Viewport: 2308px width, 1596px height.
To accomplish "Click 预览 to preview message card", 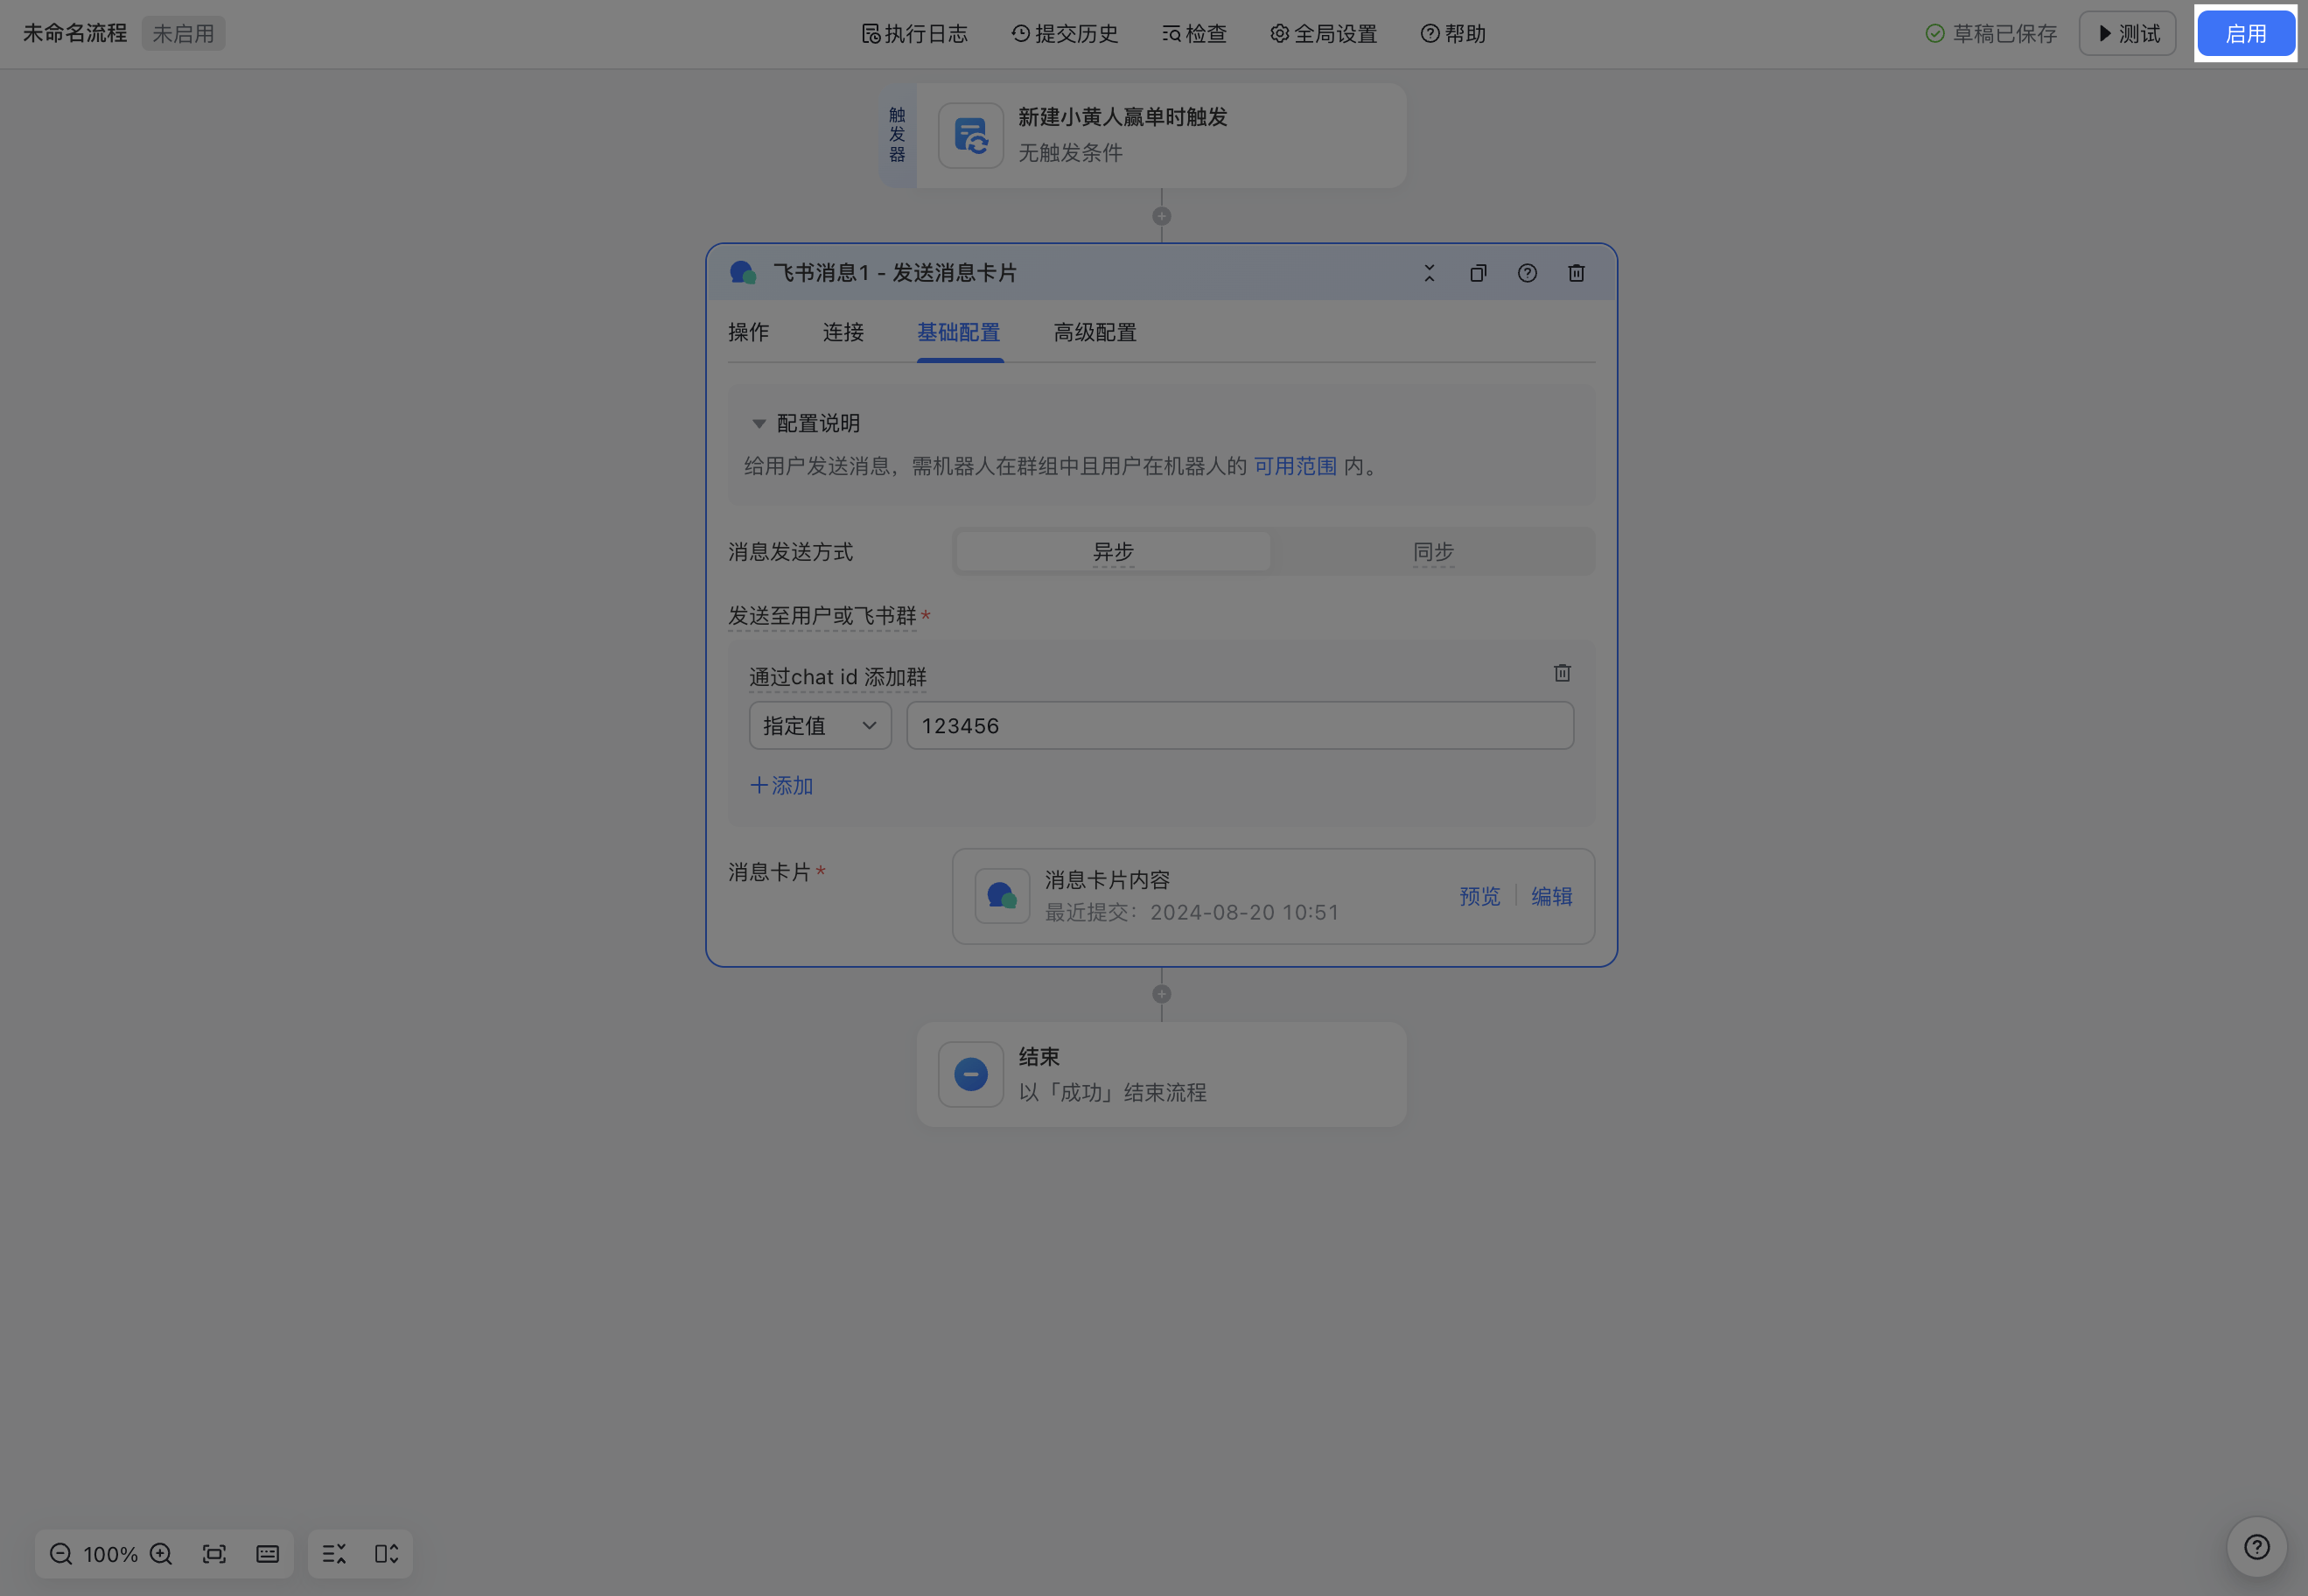I will point(1479,897).
